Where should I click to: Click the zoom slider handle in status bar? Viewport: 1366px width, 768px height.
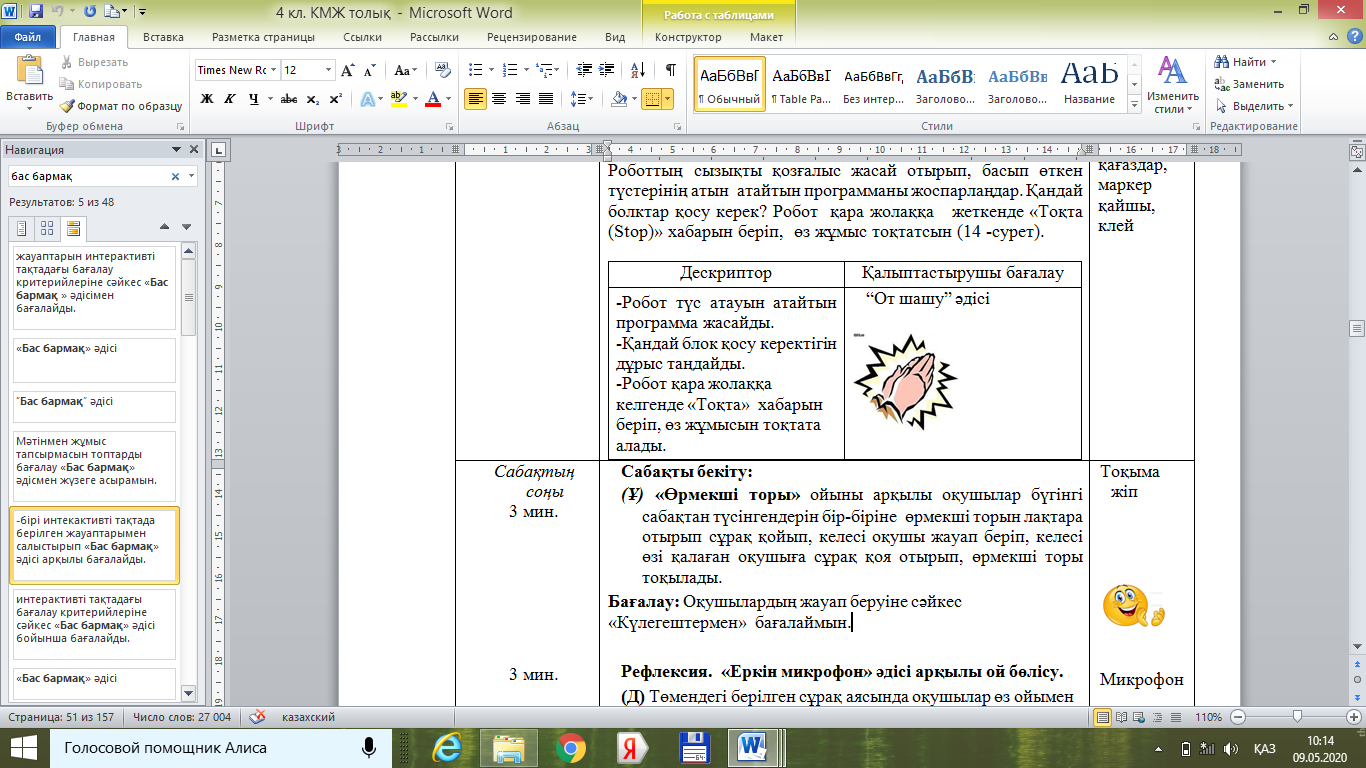point(1297,717)
